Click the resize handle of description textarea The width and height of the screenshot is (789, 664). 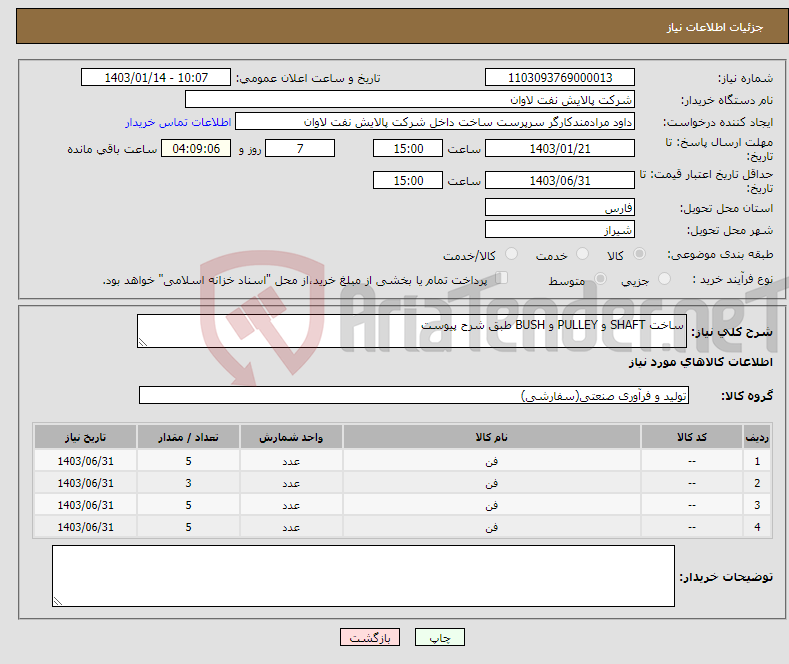(143, 342)
